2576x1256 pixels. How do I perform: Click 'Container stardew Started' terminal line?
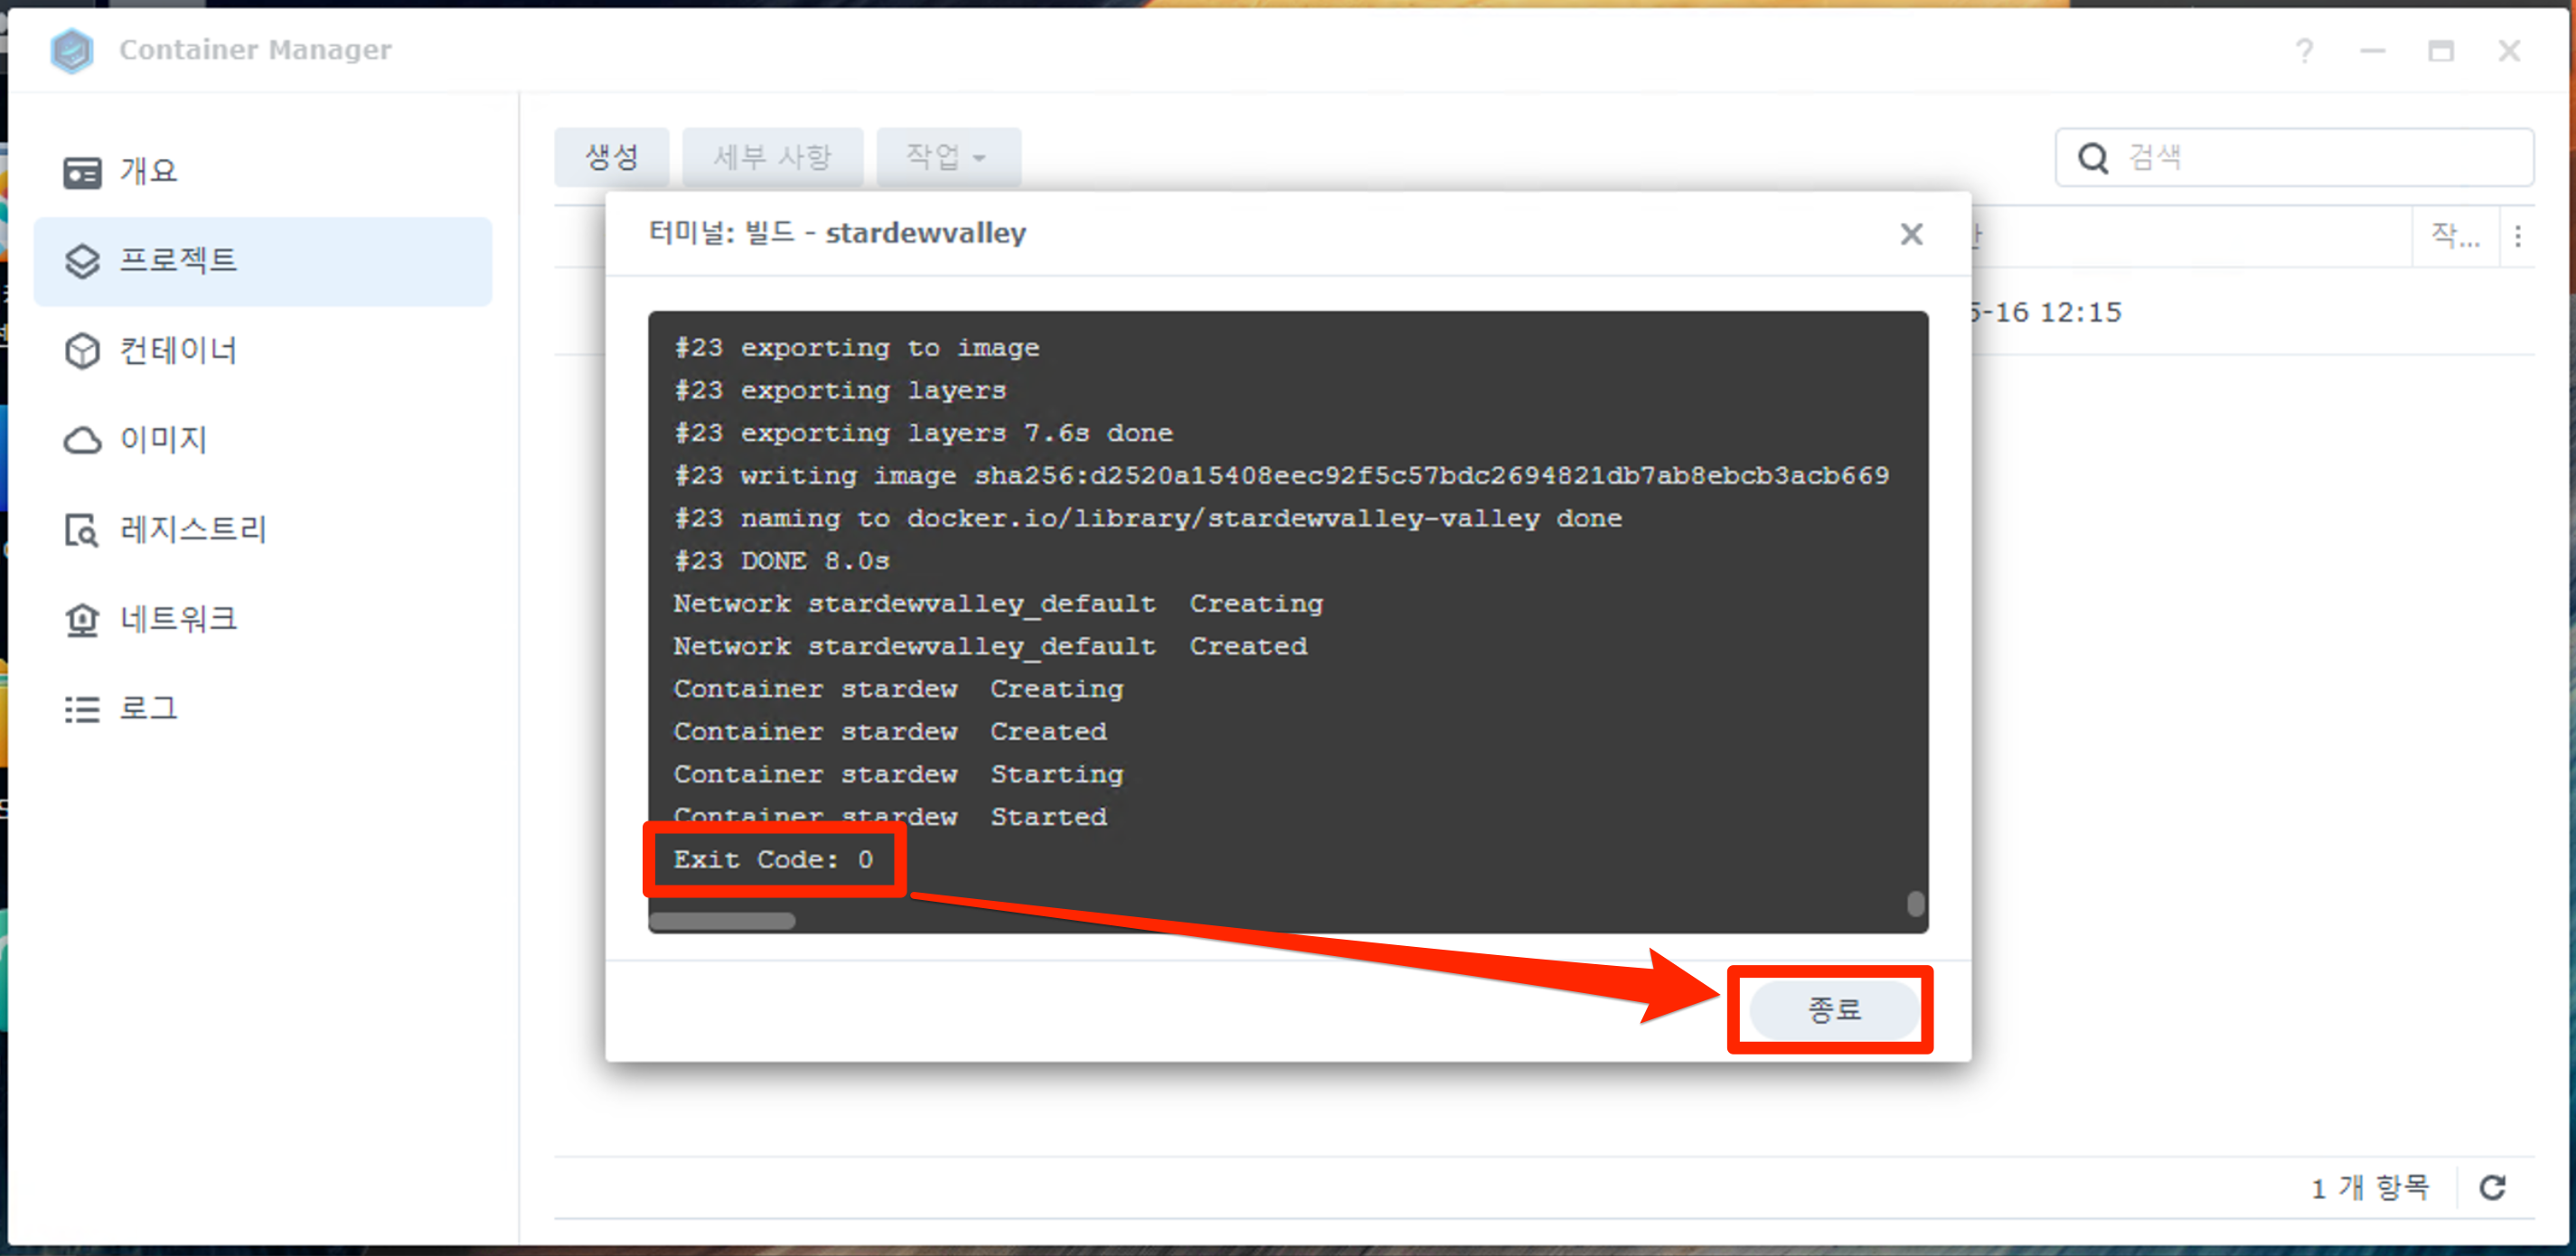pos(890,817)
